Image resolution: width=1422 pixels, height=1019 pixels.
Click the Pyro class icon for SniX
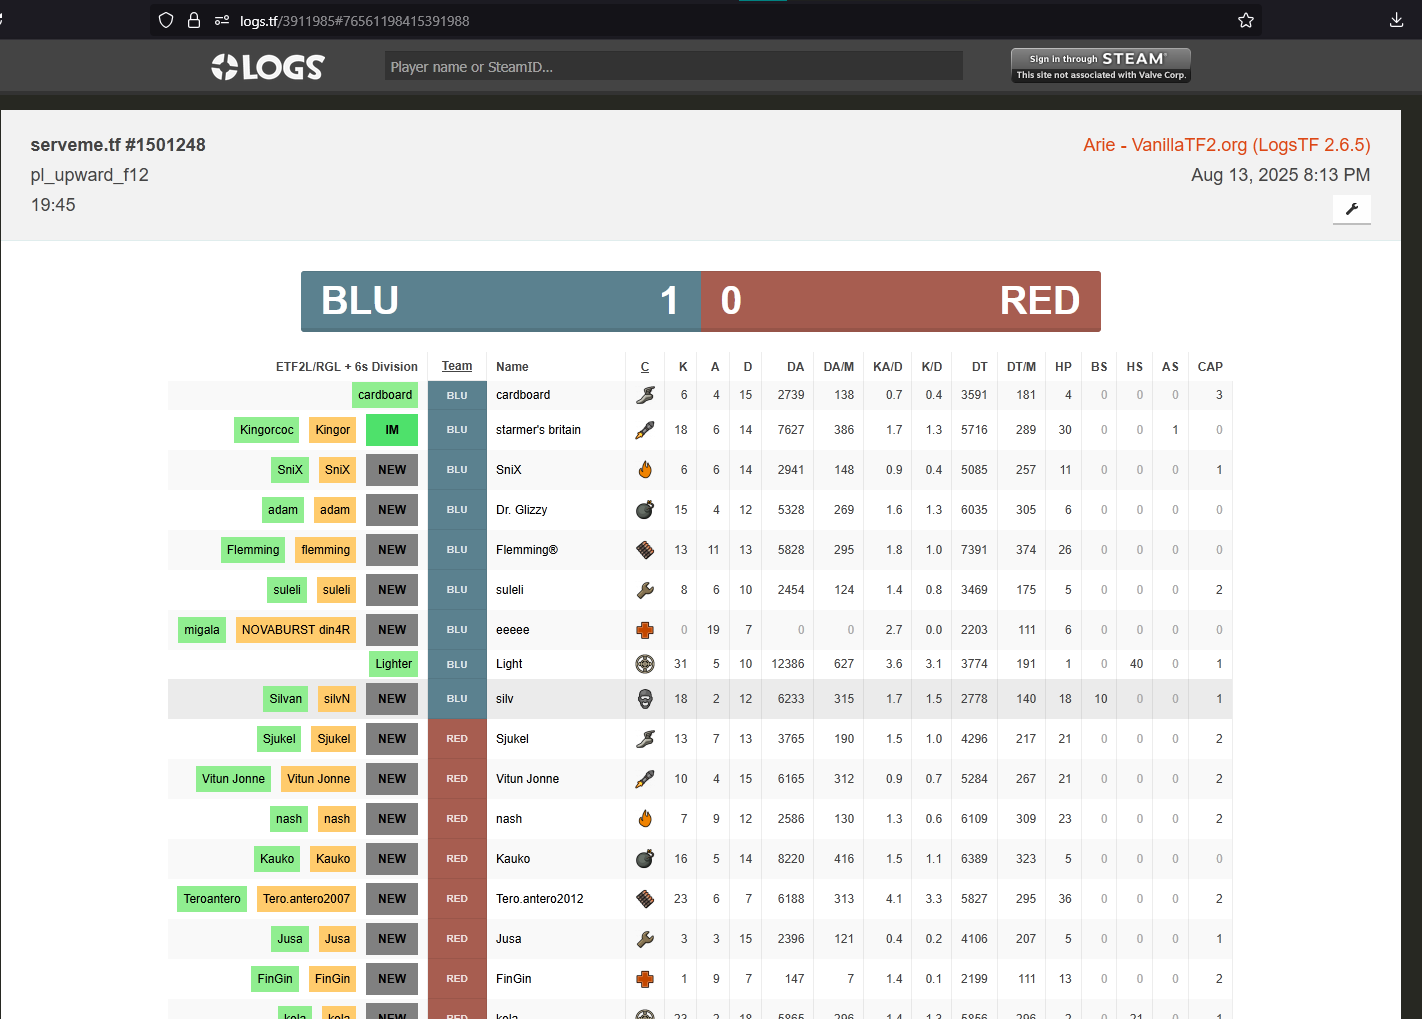(645, 470)
